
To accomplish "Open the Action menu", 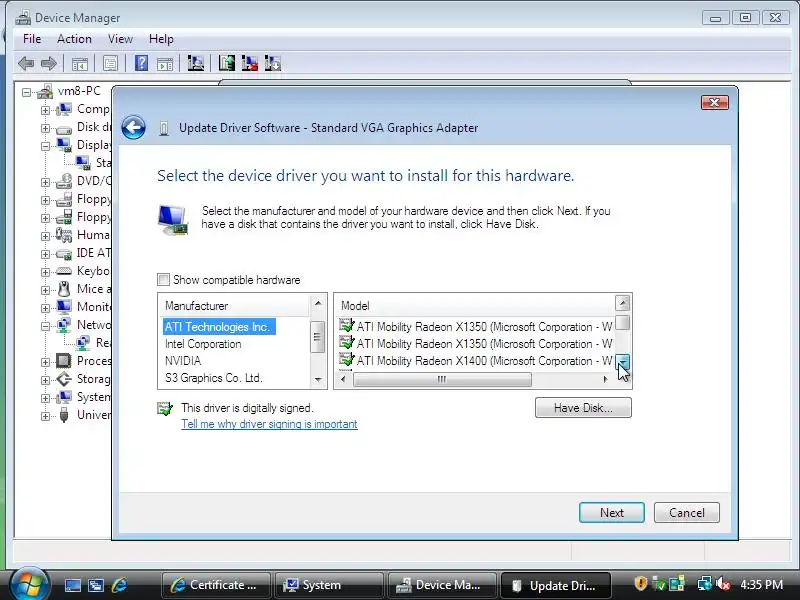I will coord(74,39).
